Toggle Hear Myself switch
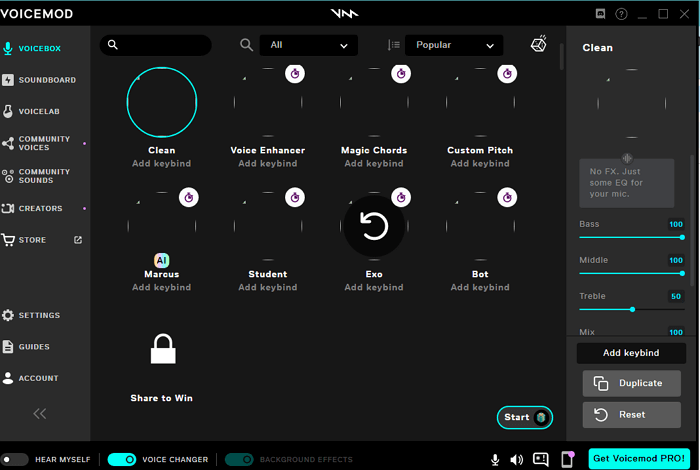 click(15, 459)
